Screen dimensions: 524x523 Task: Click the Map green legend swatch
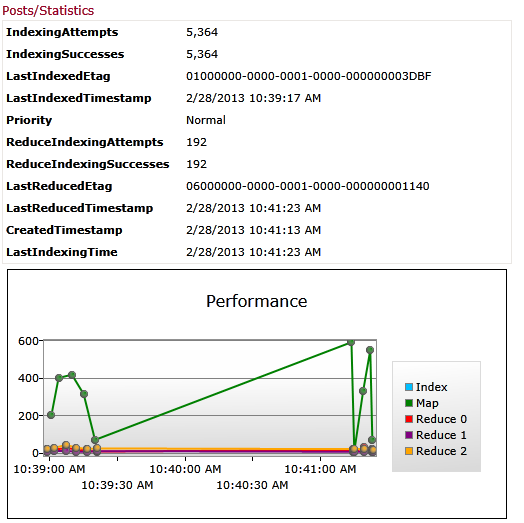click(x=409, y=403)
